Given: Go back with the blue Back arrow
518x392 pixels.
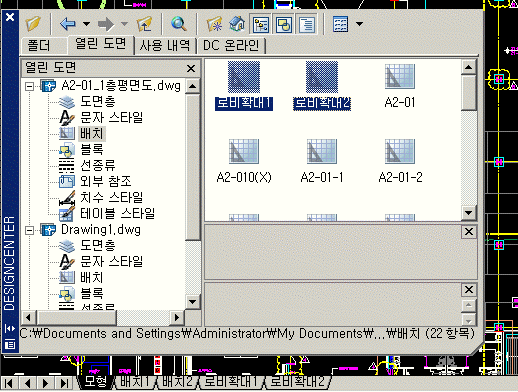Looking at the screenshot, I should point(68,24).
